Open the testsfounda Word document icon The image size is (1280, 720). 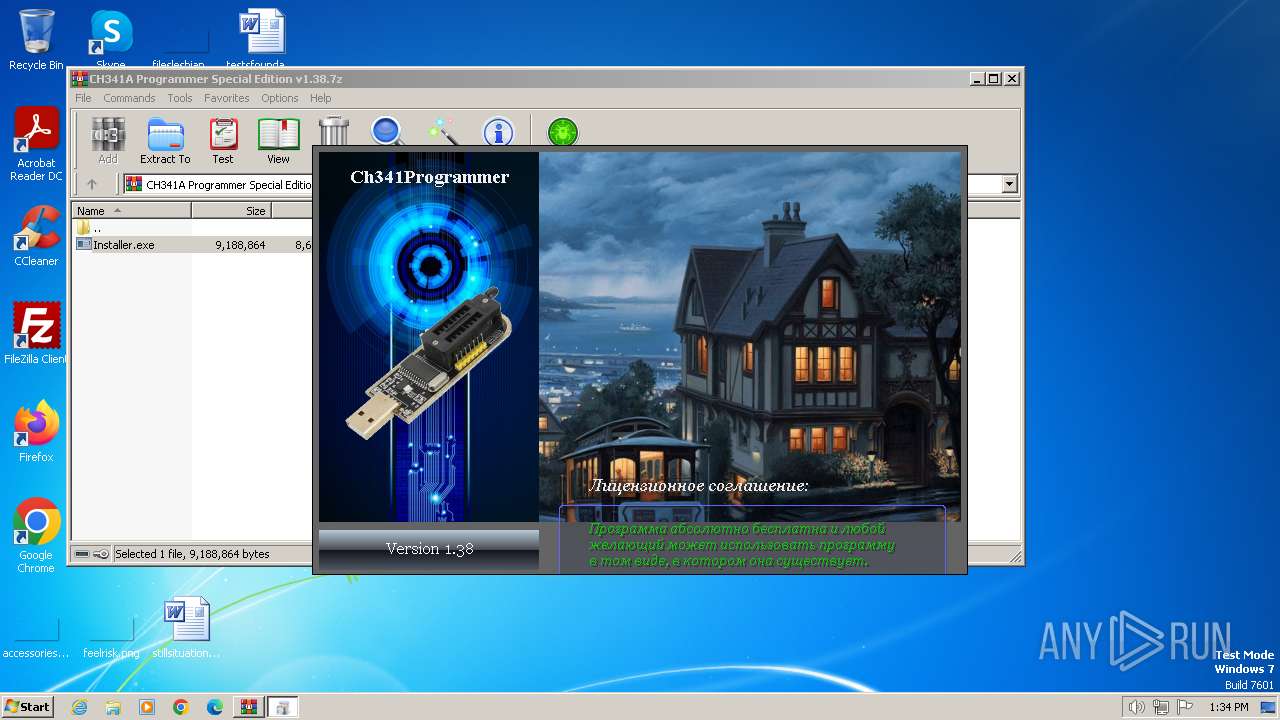click(262, 40)
